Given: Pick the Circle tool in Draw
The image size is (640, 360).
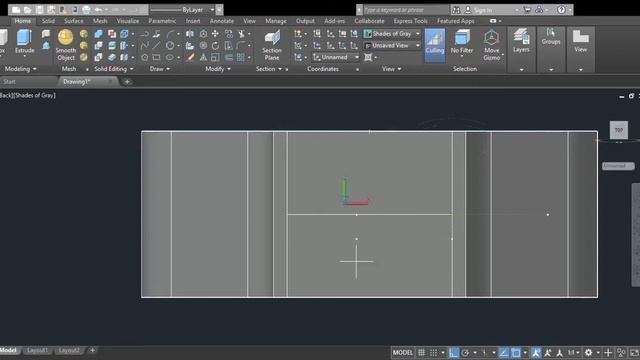Looking at the screenshot, I should click(170, 45).
